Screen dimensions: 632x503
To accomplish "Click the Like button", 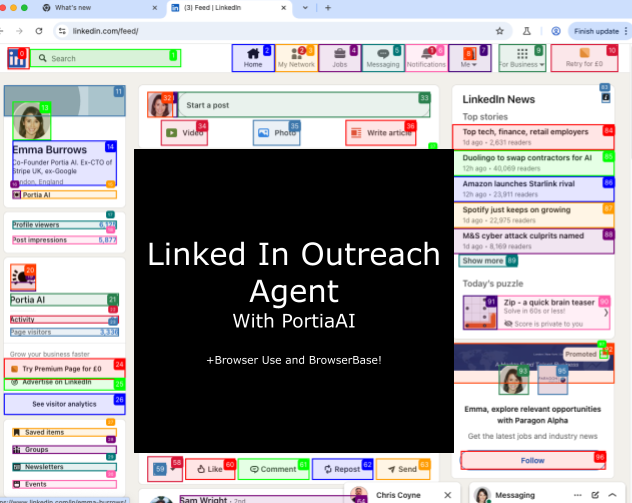I will click(x=210, y=469).
